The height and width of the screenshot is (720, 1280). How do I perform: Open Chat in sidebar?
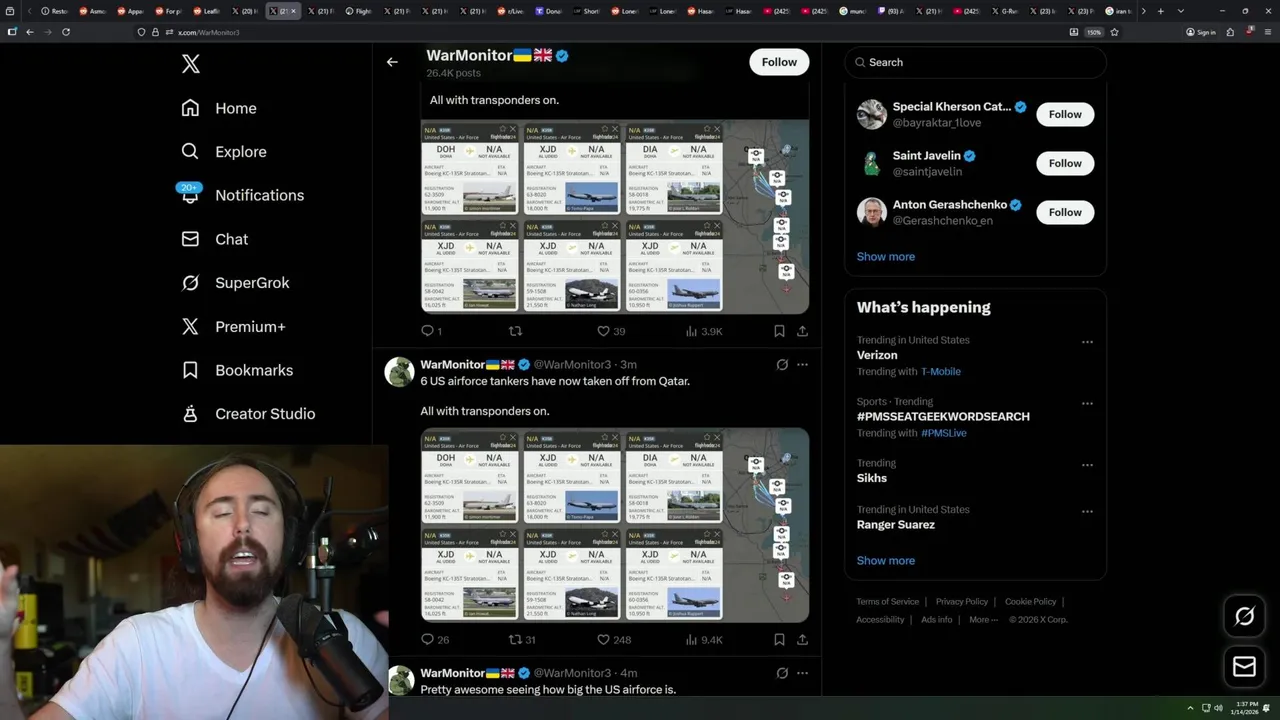tap(214, 239)
